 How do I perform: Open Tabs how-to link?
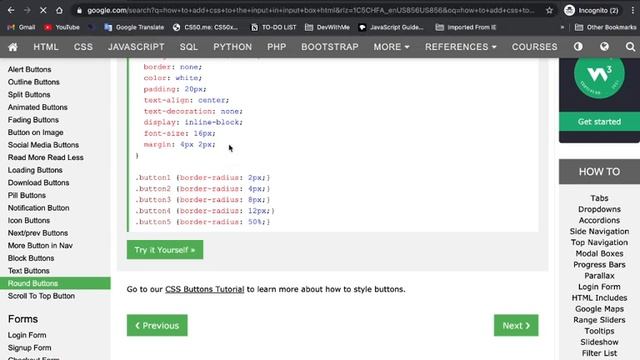(x=599, y=198)
